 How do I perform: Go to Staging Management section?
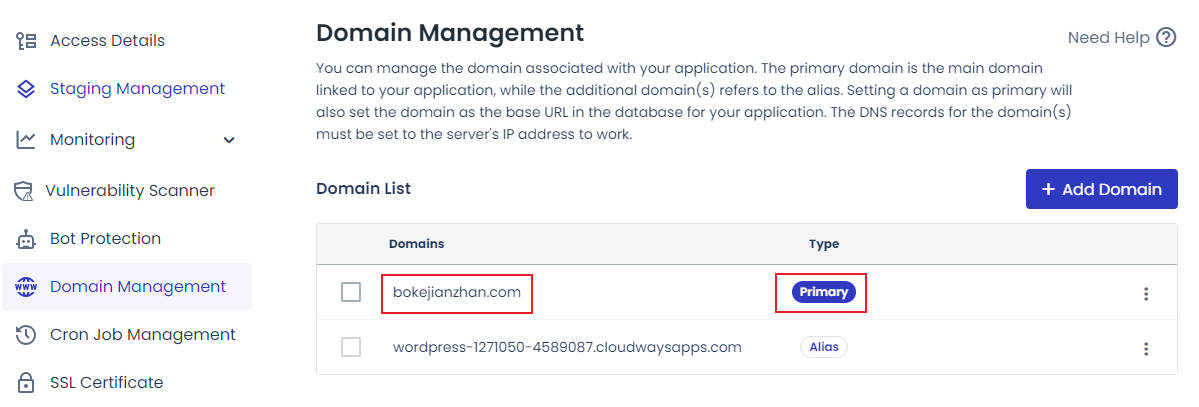coord(137,89)
